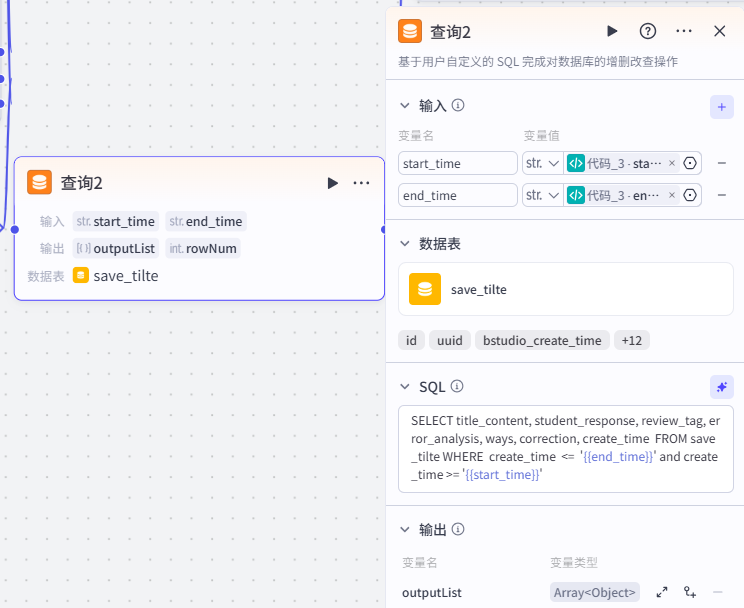
Task: Run the 查询2 node from panel header
Action: (x=612, y=31)
